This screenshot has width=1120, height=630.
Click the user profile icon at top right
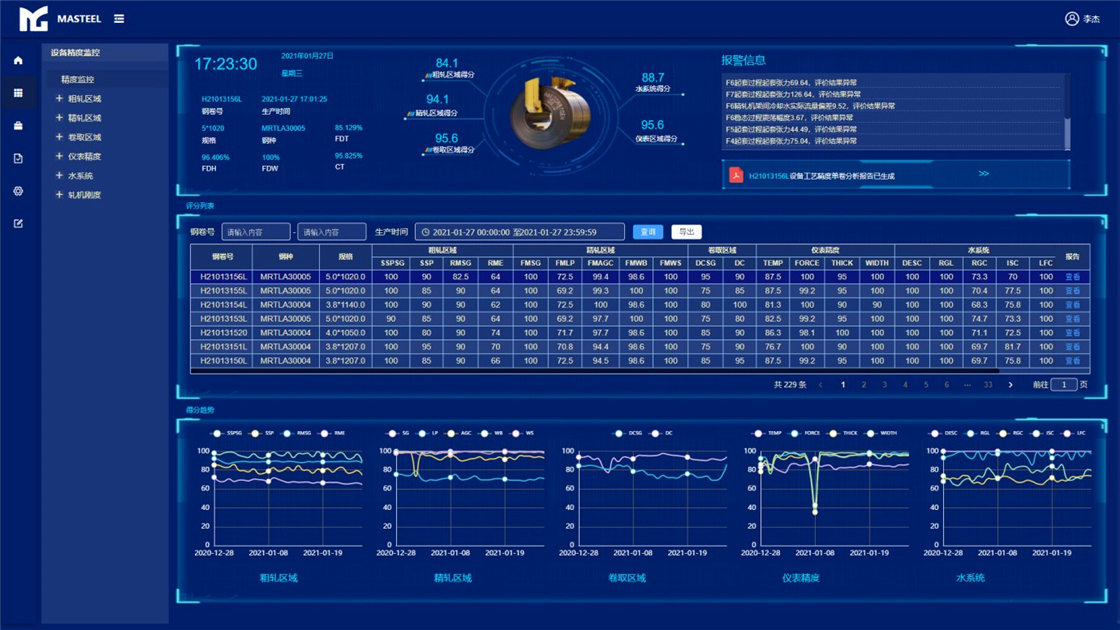(x=1072, y=19)
